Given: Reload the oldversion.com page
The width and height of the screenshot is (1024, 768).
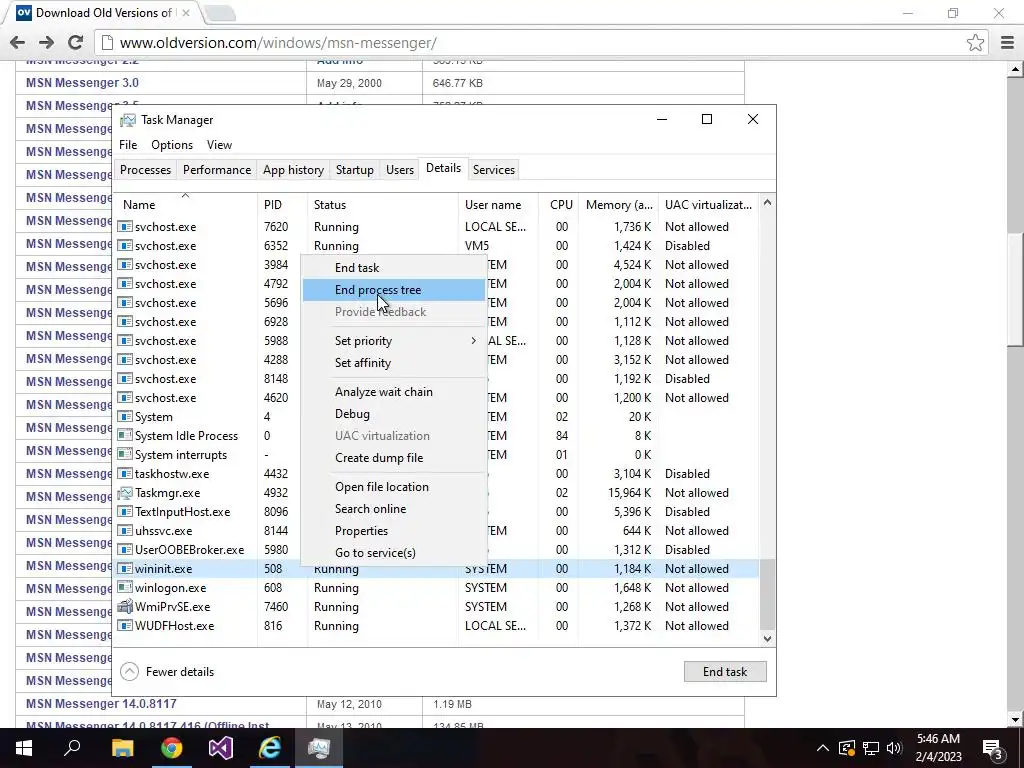Looking at the screenshot, I should point(76,42).
